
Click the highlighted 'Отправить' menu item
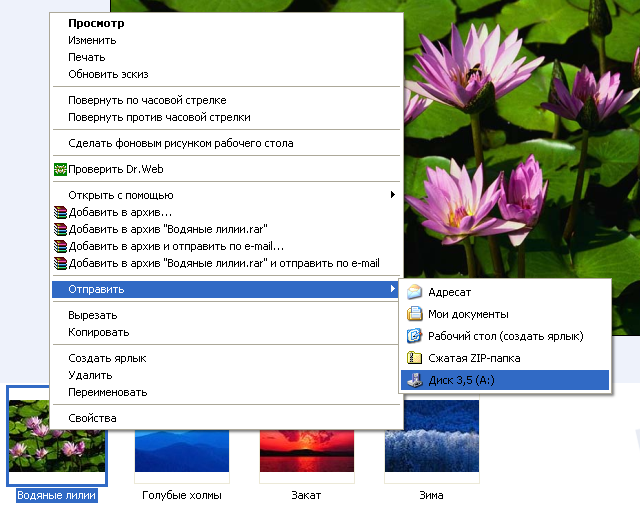coord(226,289)
